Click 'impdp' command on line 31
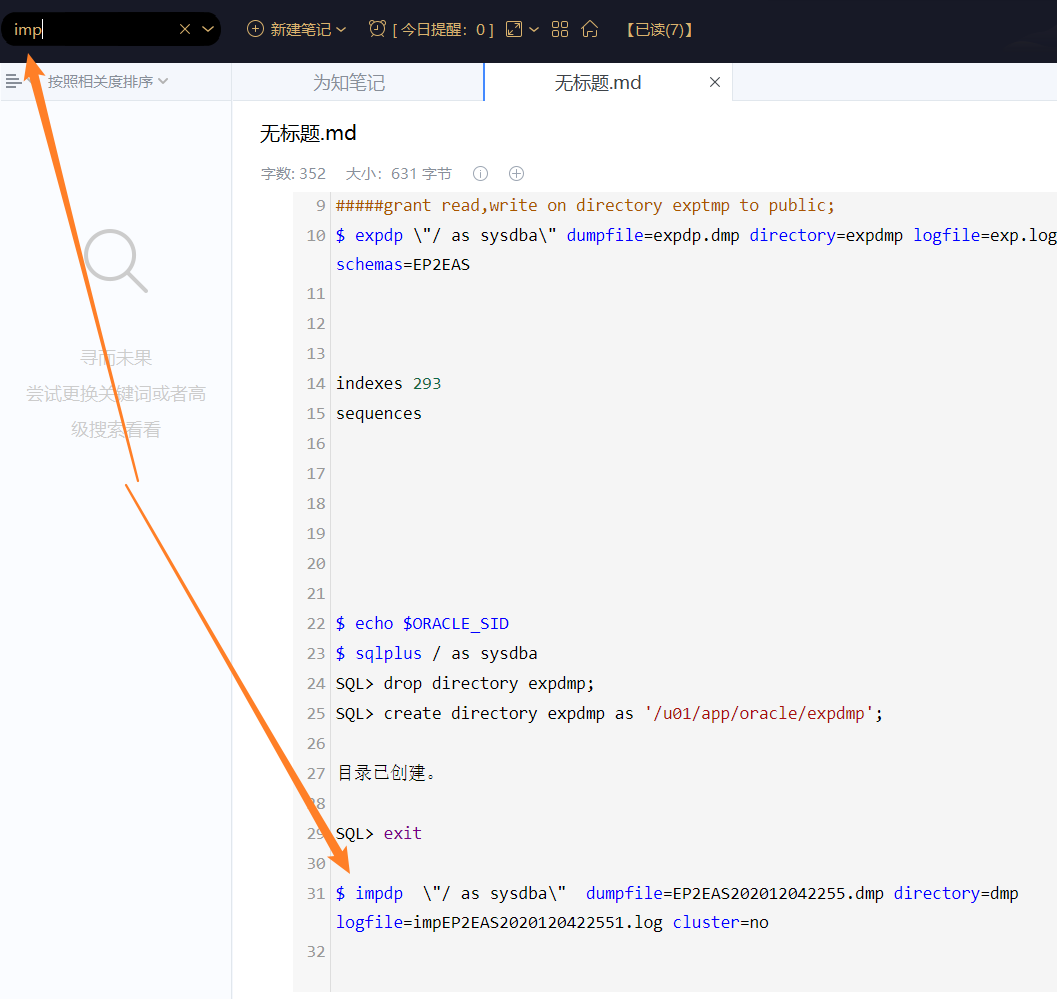The image size is (1057, 999). 379,893
